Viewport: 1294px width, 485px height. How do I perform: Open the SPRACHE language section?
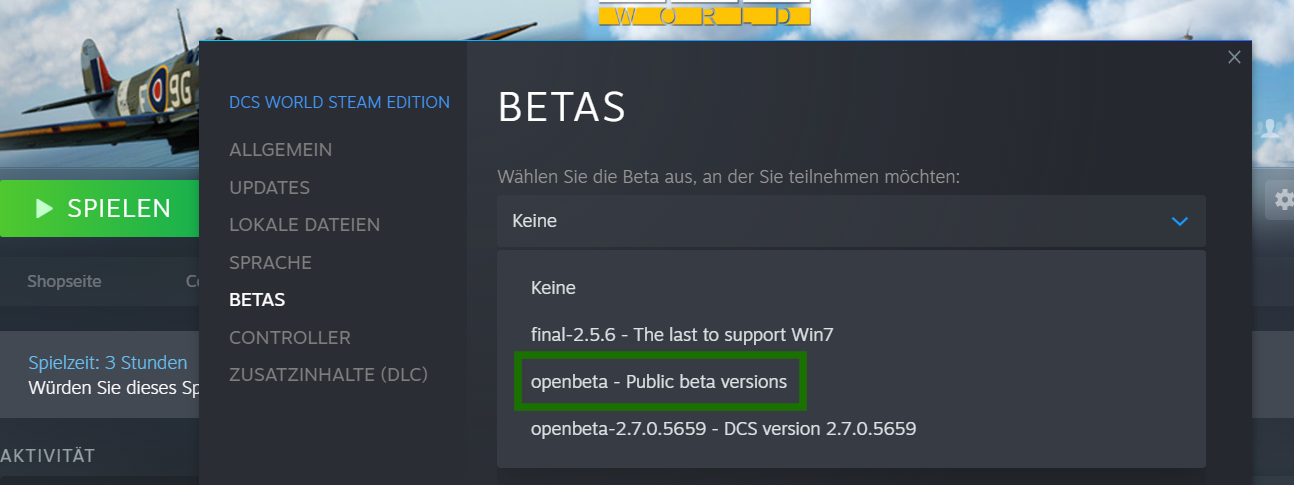click(270, 263)
